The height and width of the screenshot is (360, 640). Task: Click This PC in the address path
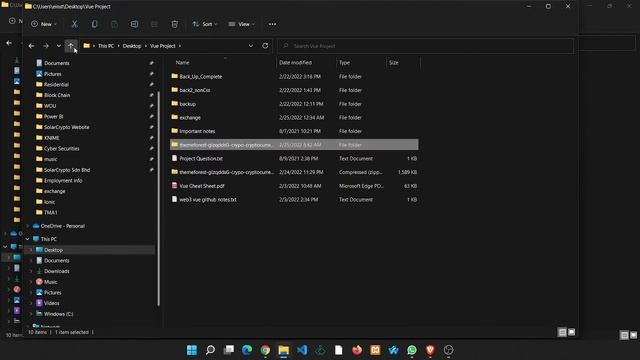(x=106, y=46)
